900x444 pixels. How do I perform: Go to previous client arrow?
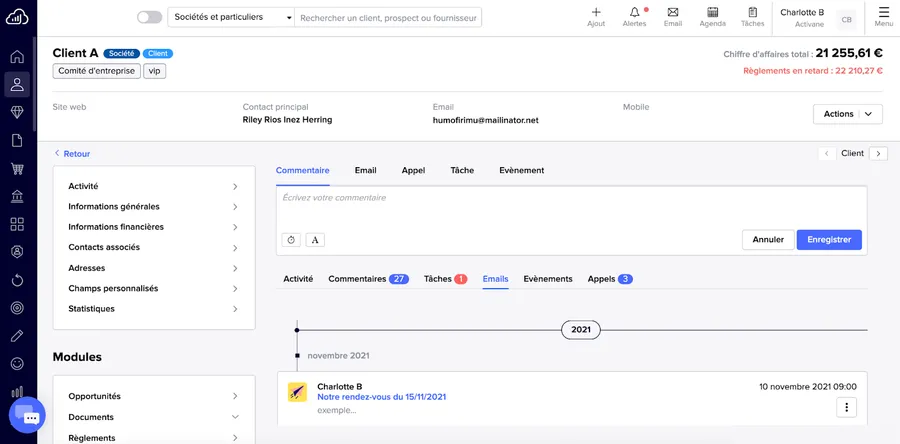coord(827,153)
